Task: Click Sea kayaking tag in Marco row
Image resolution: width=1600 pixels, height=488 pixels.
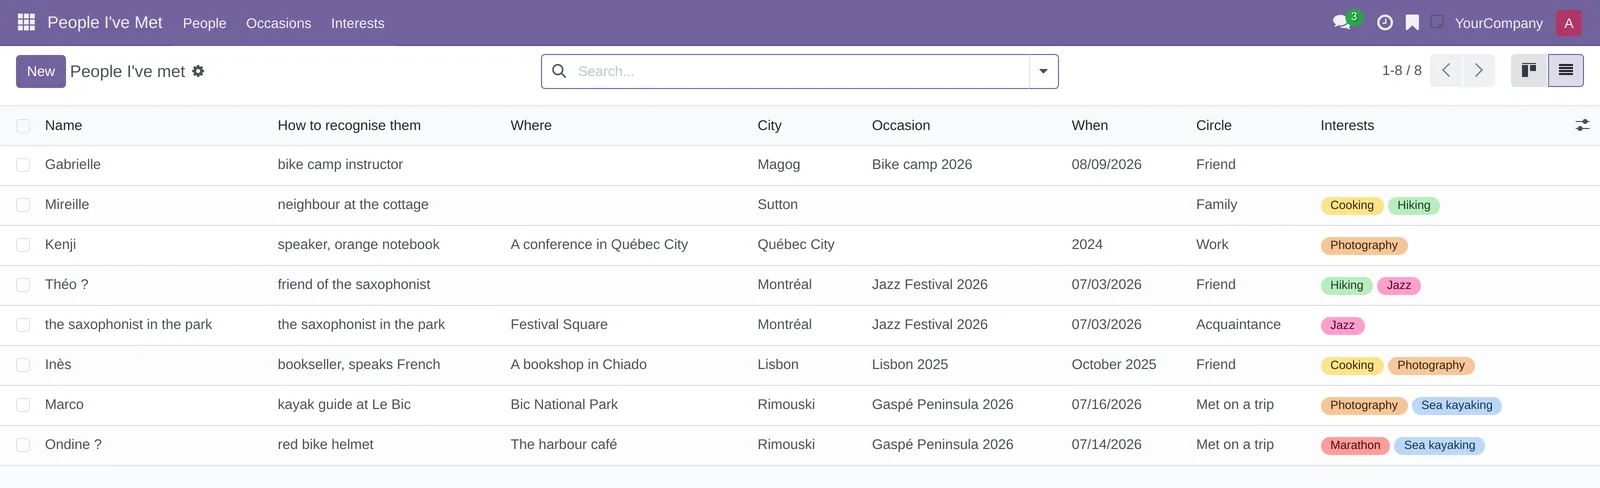Action: pos(1456,405)
